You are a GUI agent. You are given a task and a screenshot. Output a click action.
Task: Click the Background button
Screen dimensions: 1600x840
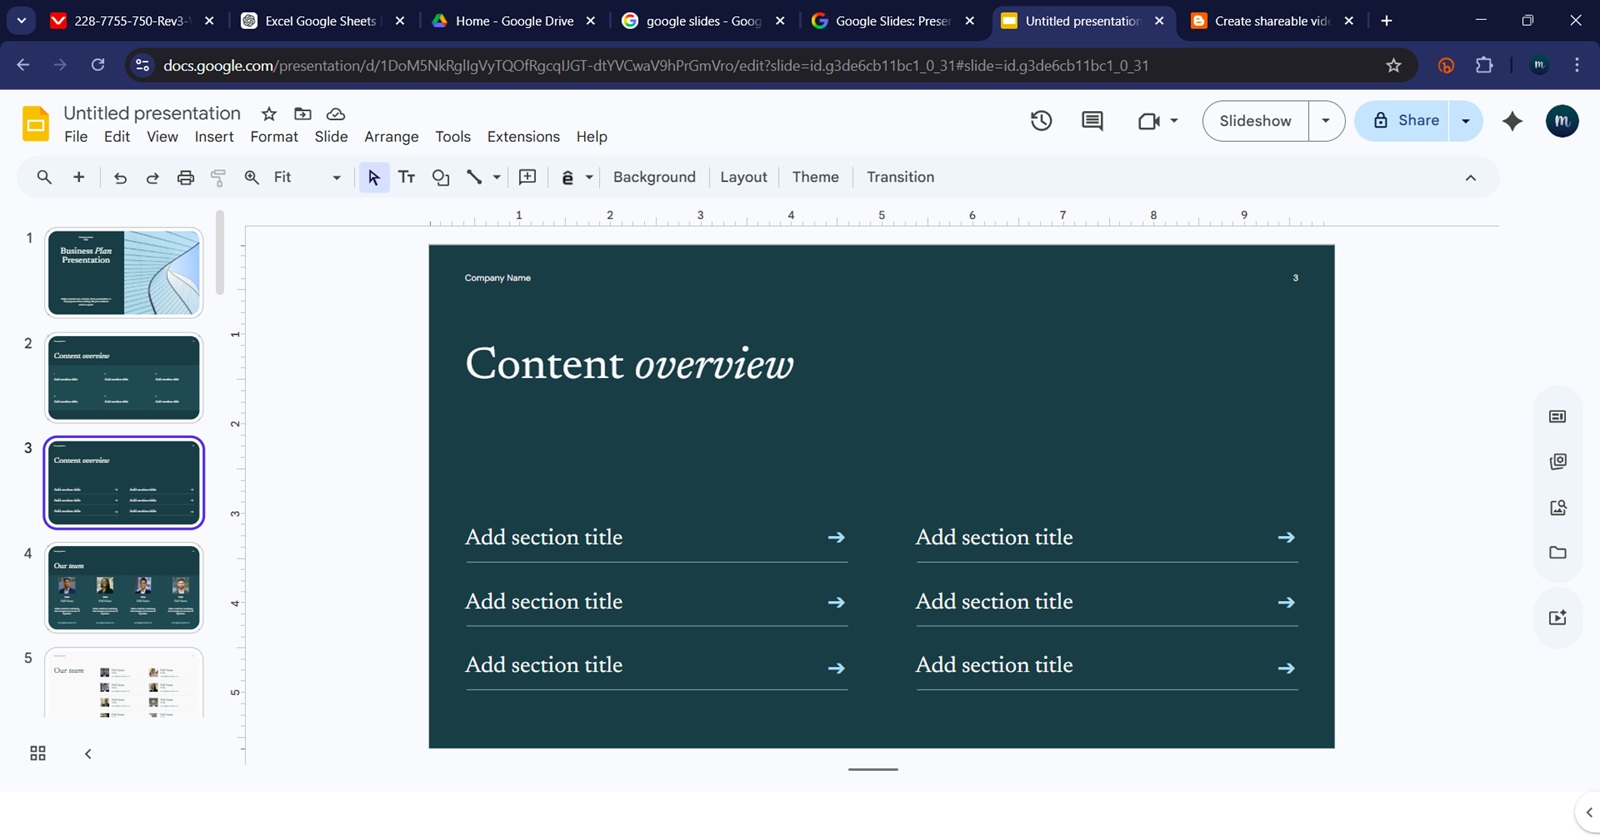pos(654,177)
